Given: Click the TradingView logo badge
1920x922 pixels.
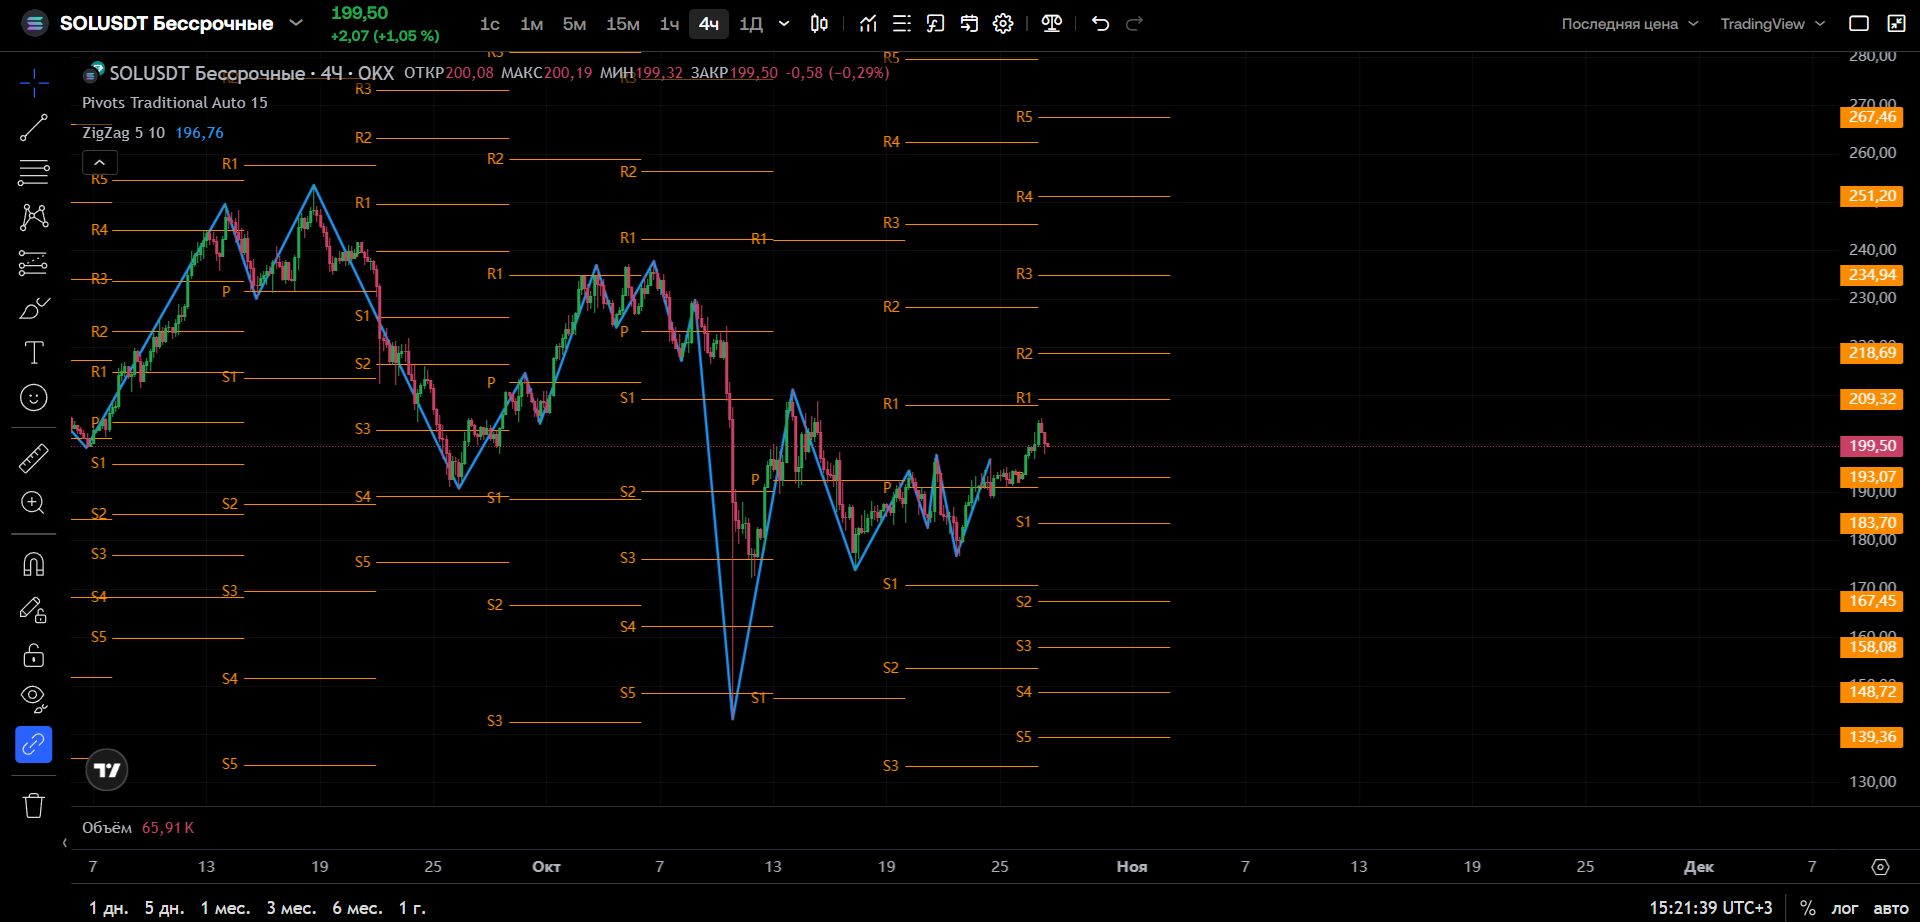Looking at the screenshot, I should [107, 770].
